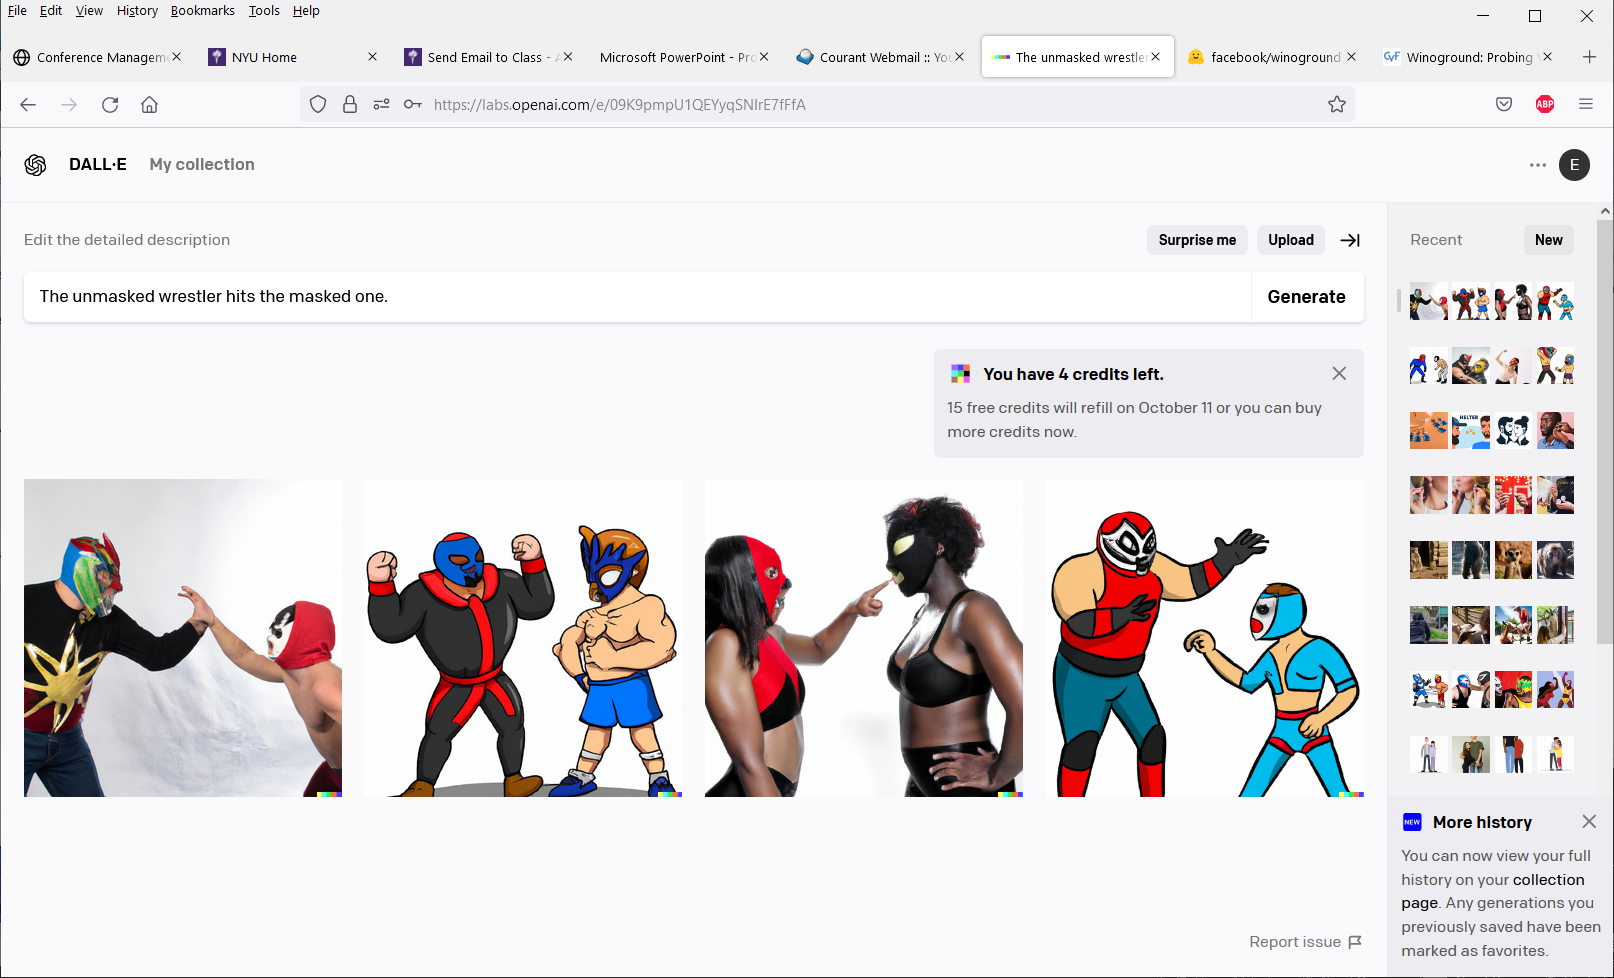Click the Report issue flag link
The width and height of the screenshot is (1614, 978).
1304,942
